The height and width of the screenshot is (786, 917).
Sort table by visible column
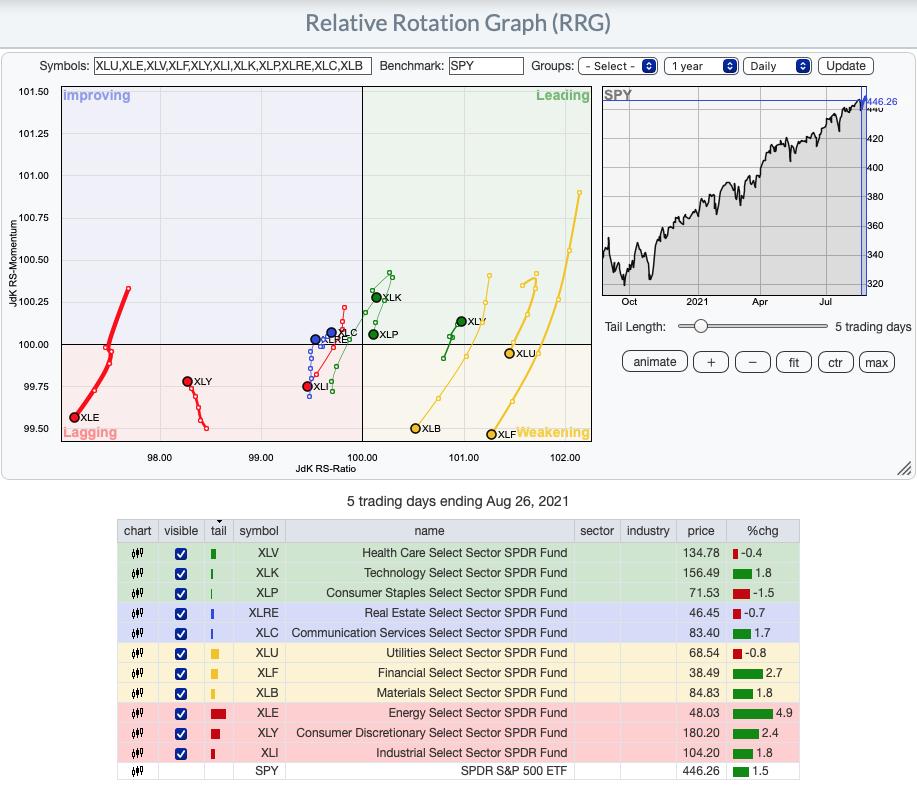pos(181,530)
